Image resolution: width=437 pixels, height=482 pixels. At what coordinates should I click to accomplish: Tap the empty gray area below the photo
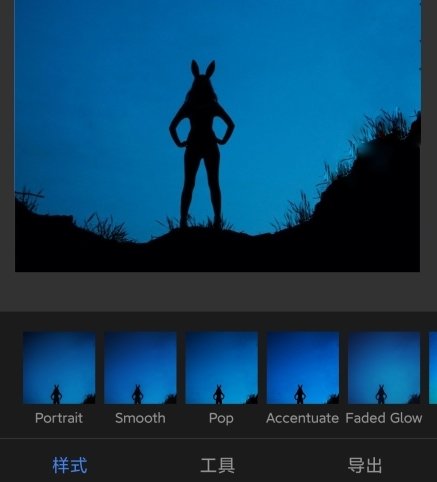[218, 292]
